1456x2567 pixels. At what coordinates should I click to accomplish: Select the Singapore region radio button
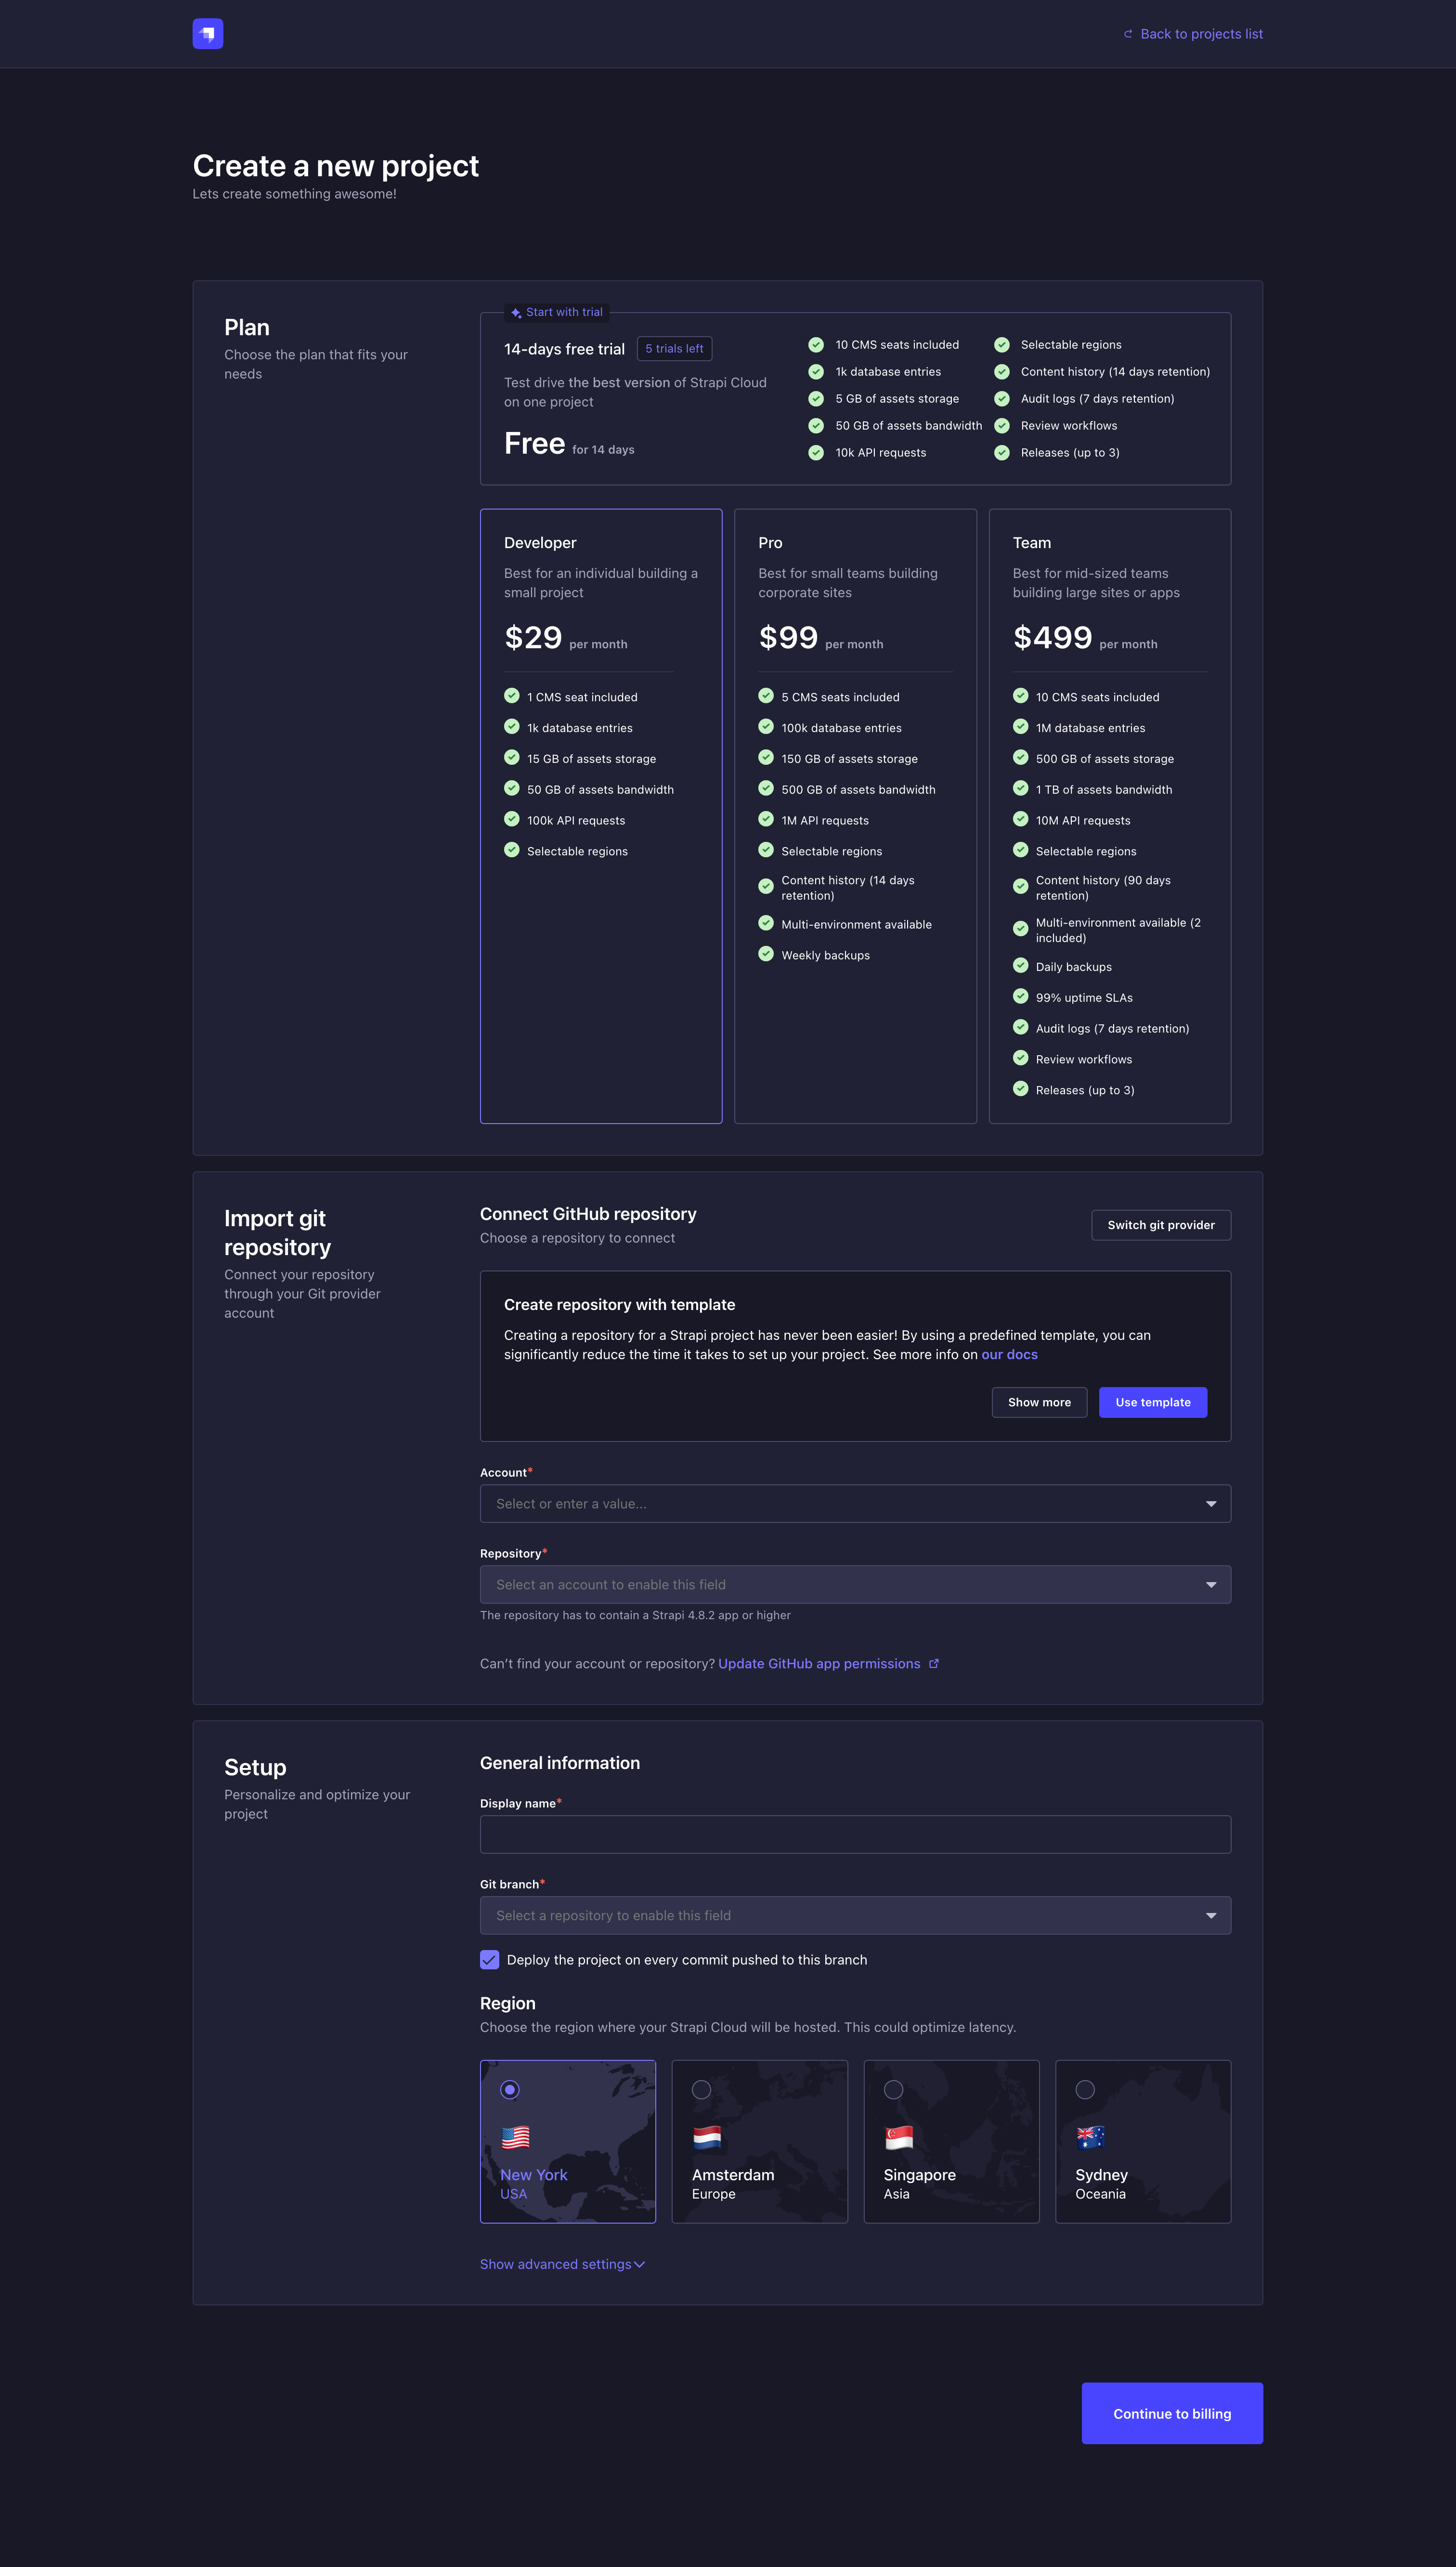tap(894, 2090)
